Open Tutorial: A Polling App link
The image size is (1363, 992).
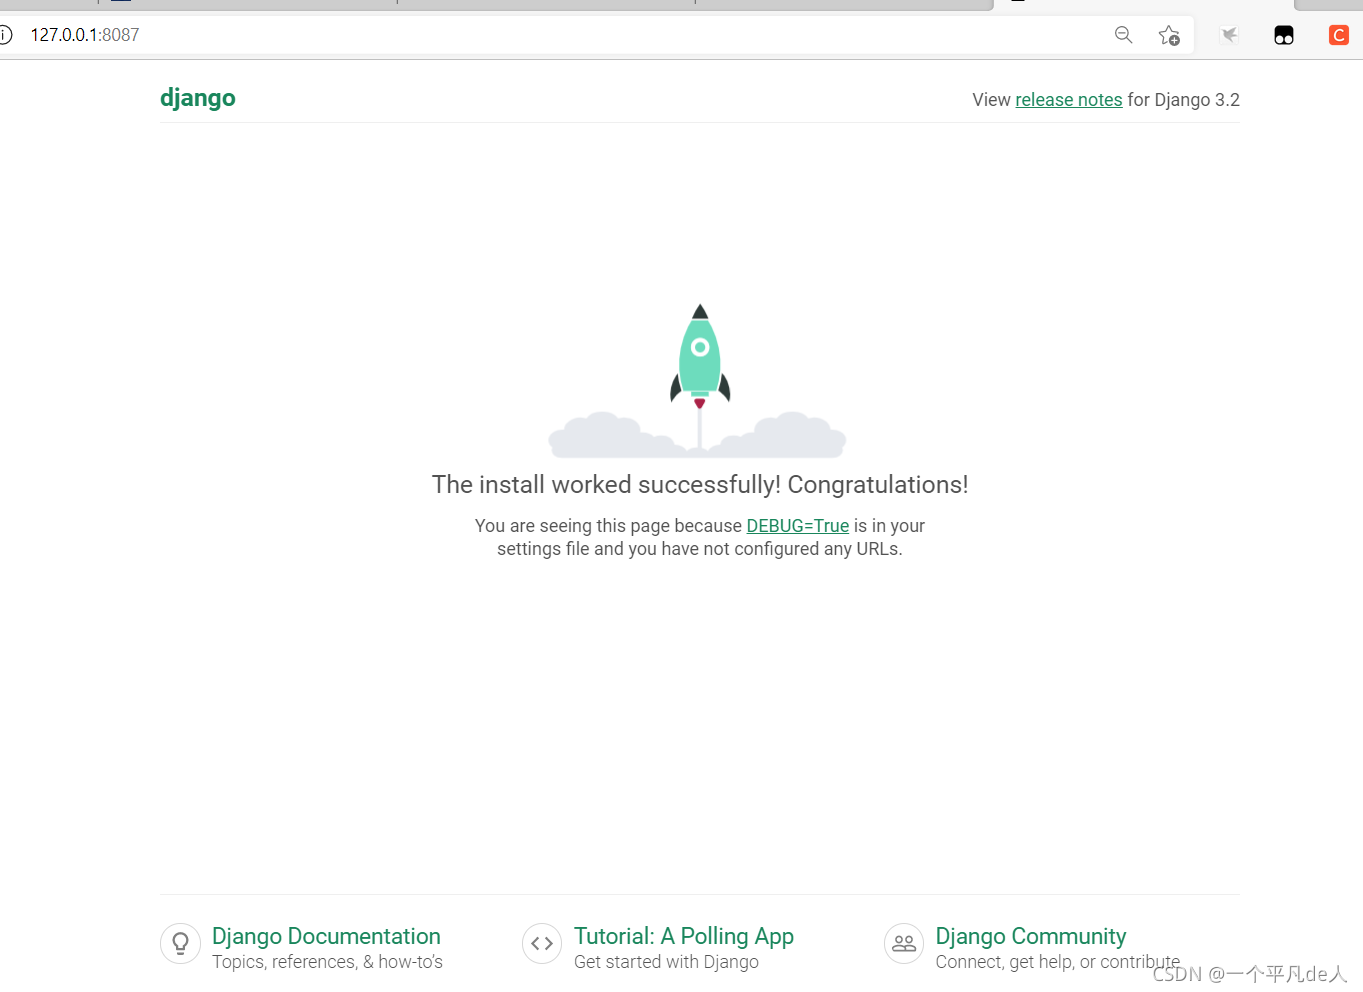tap(684, 936)
